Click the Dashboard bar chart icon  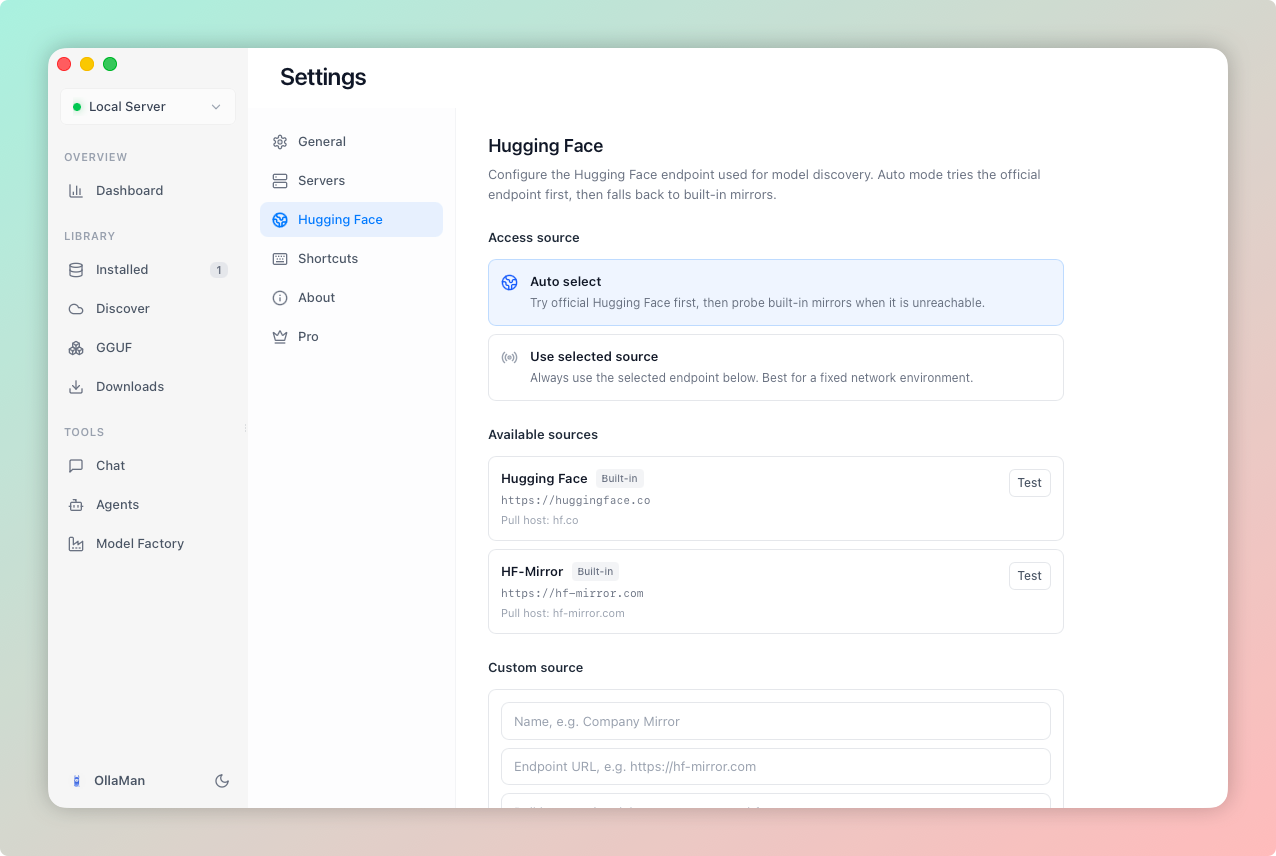pos(76,191)
